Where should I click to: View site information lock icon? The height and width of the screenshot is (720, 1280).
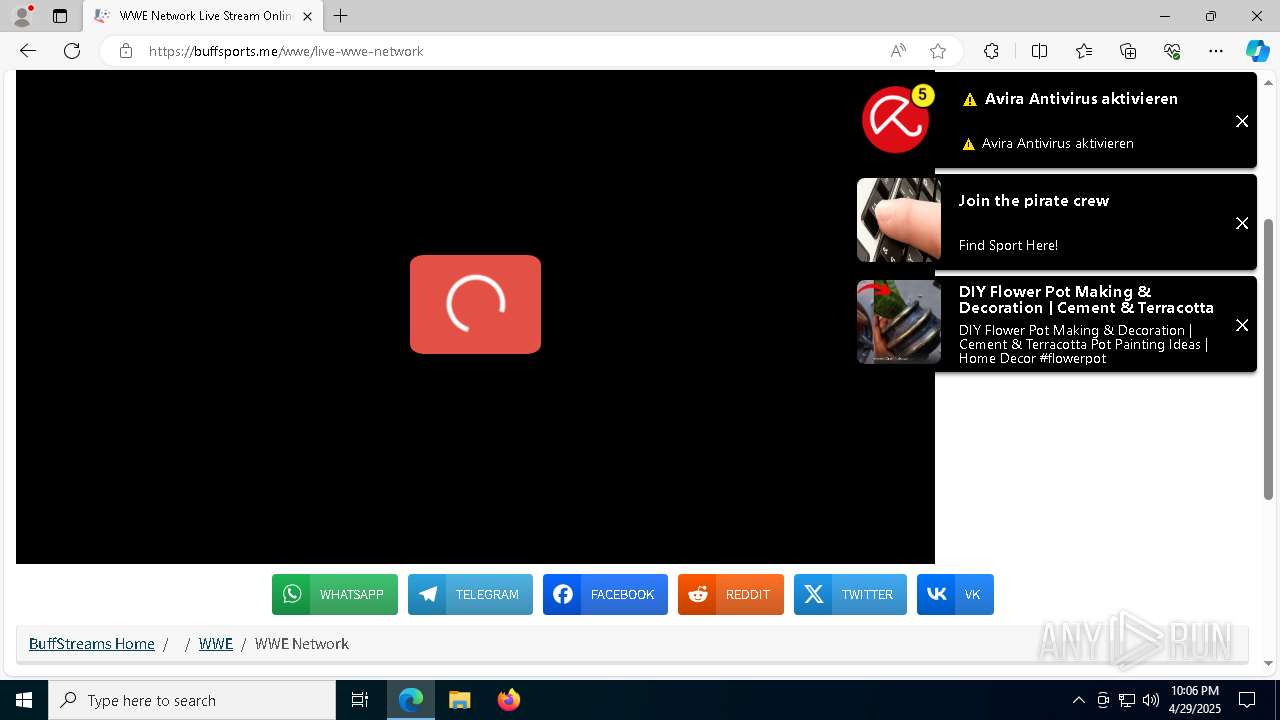(126, 51)
